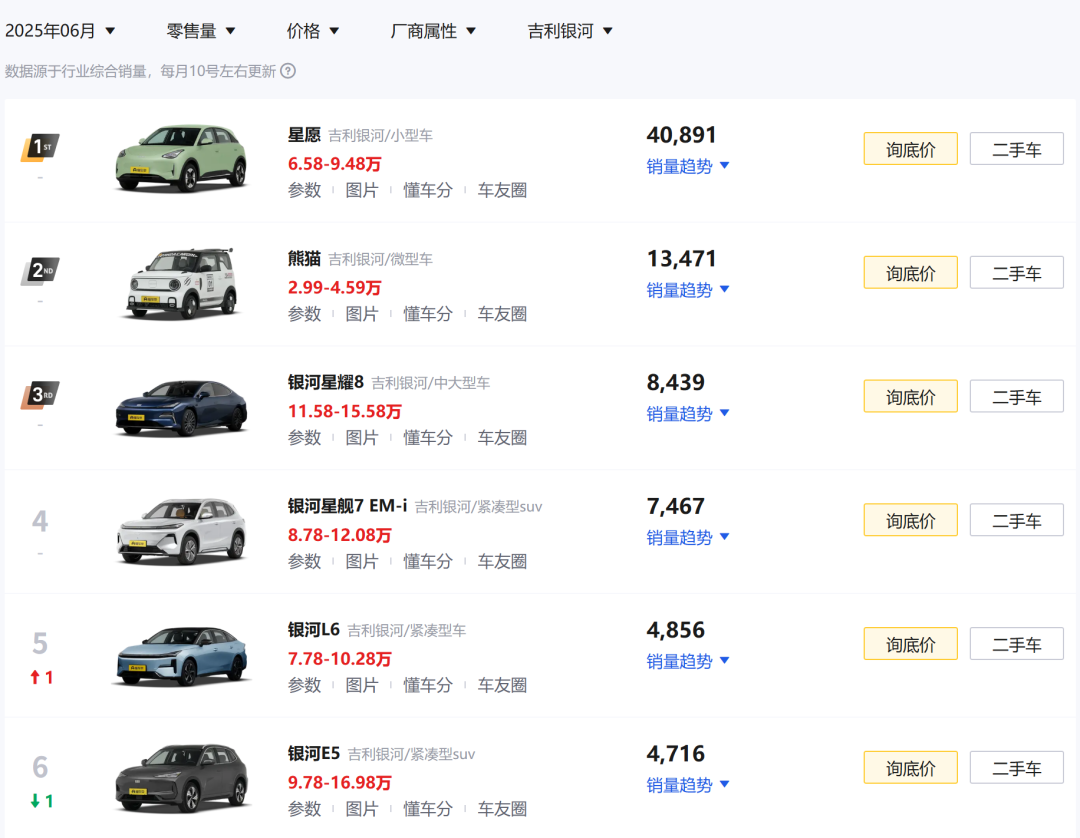Open 参数 for 熊猫
Screen dimensions: 1080x838
[x=304, y=314]
